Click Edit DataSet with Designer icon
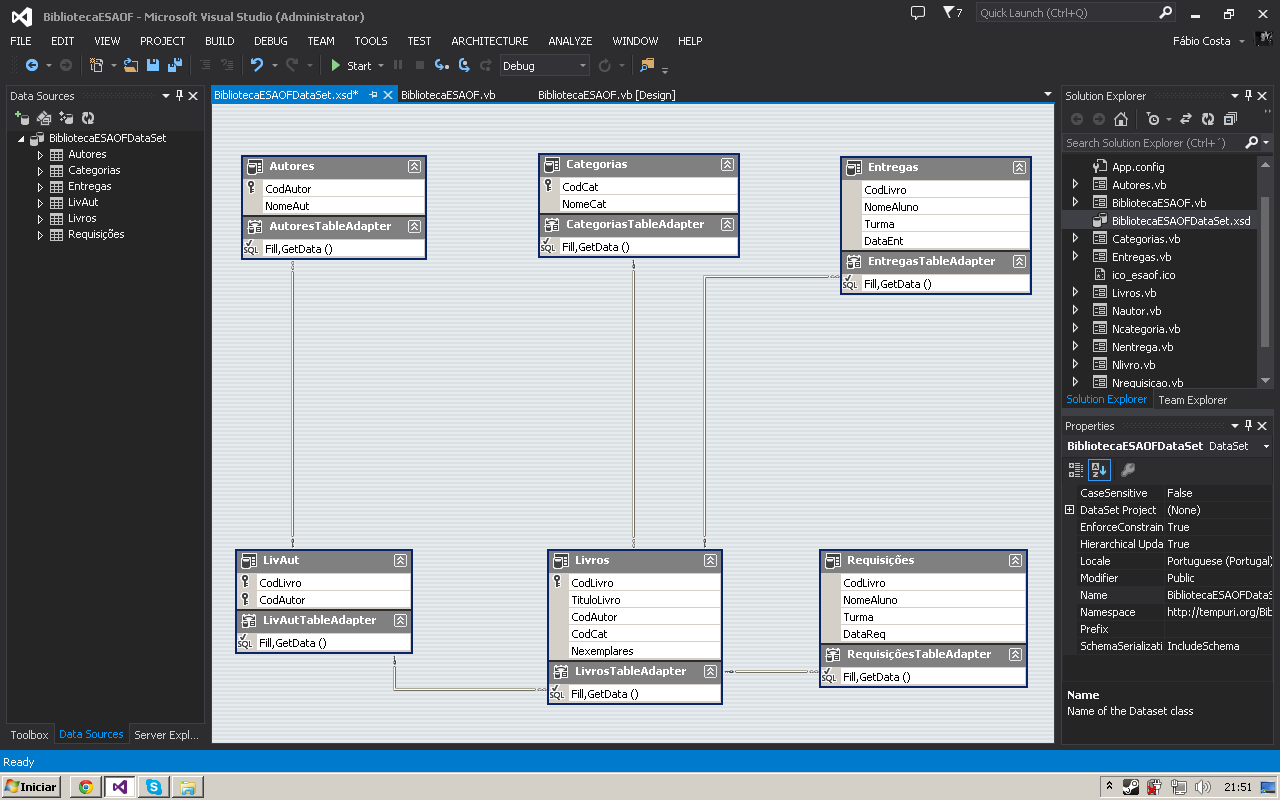The height and width of the screenshot is (800, 1280). pos(44,118)
